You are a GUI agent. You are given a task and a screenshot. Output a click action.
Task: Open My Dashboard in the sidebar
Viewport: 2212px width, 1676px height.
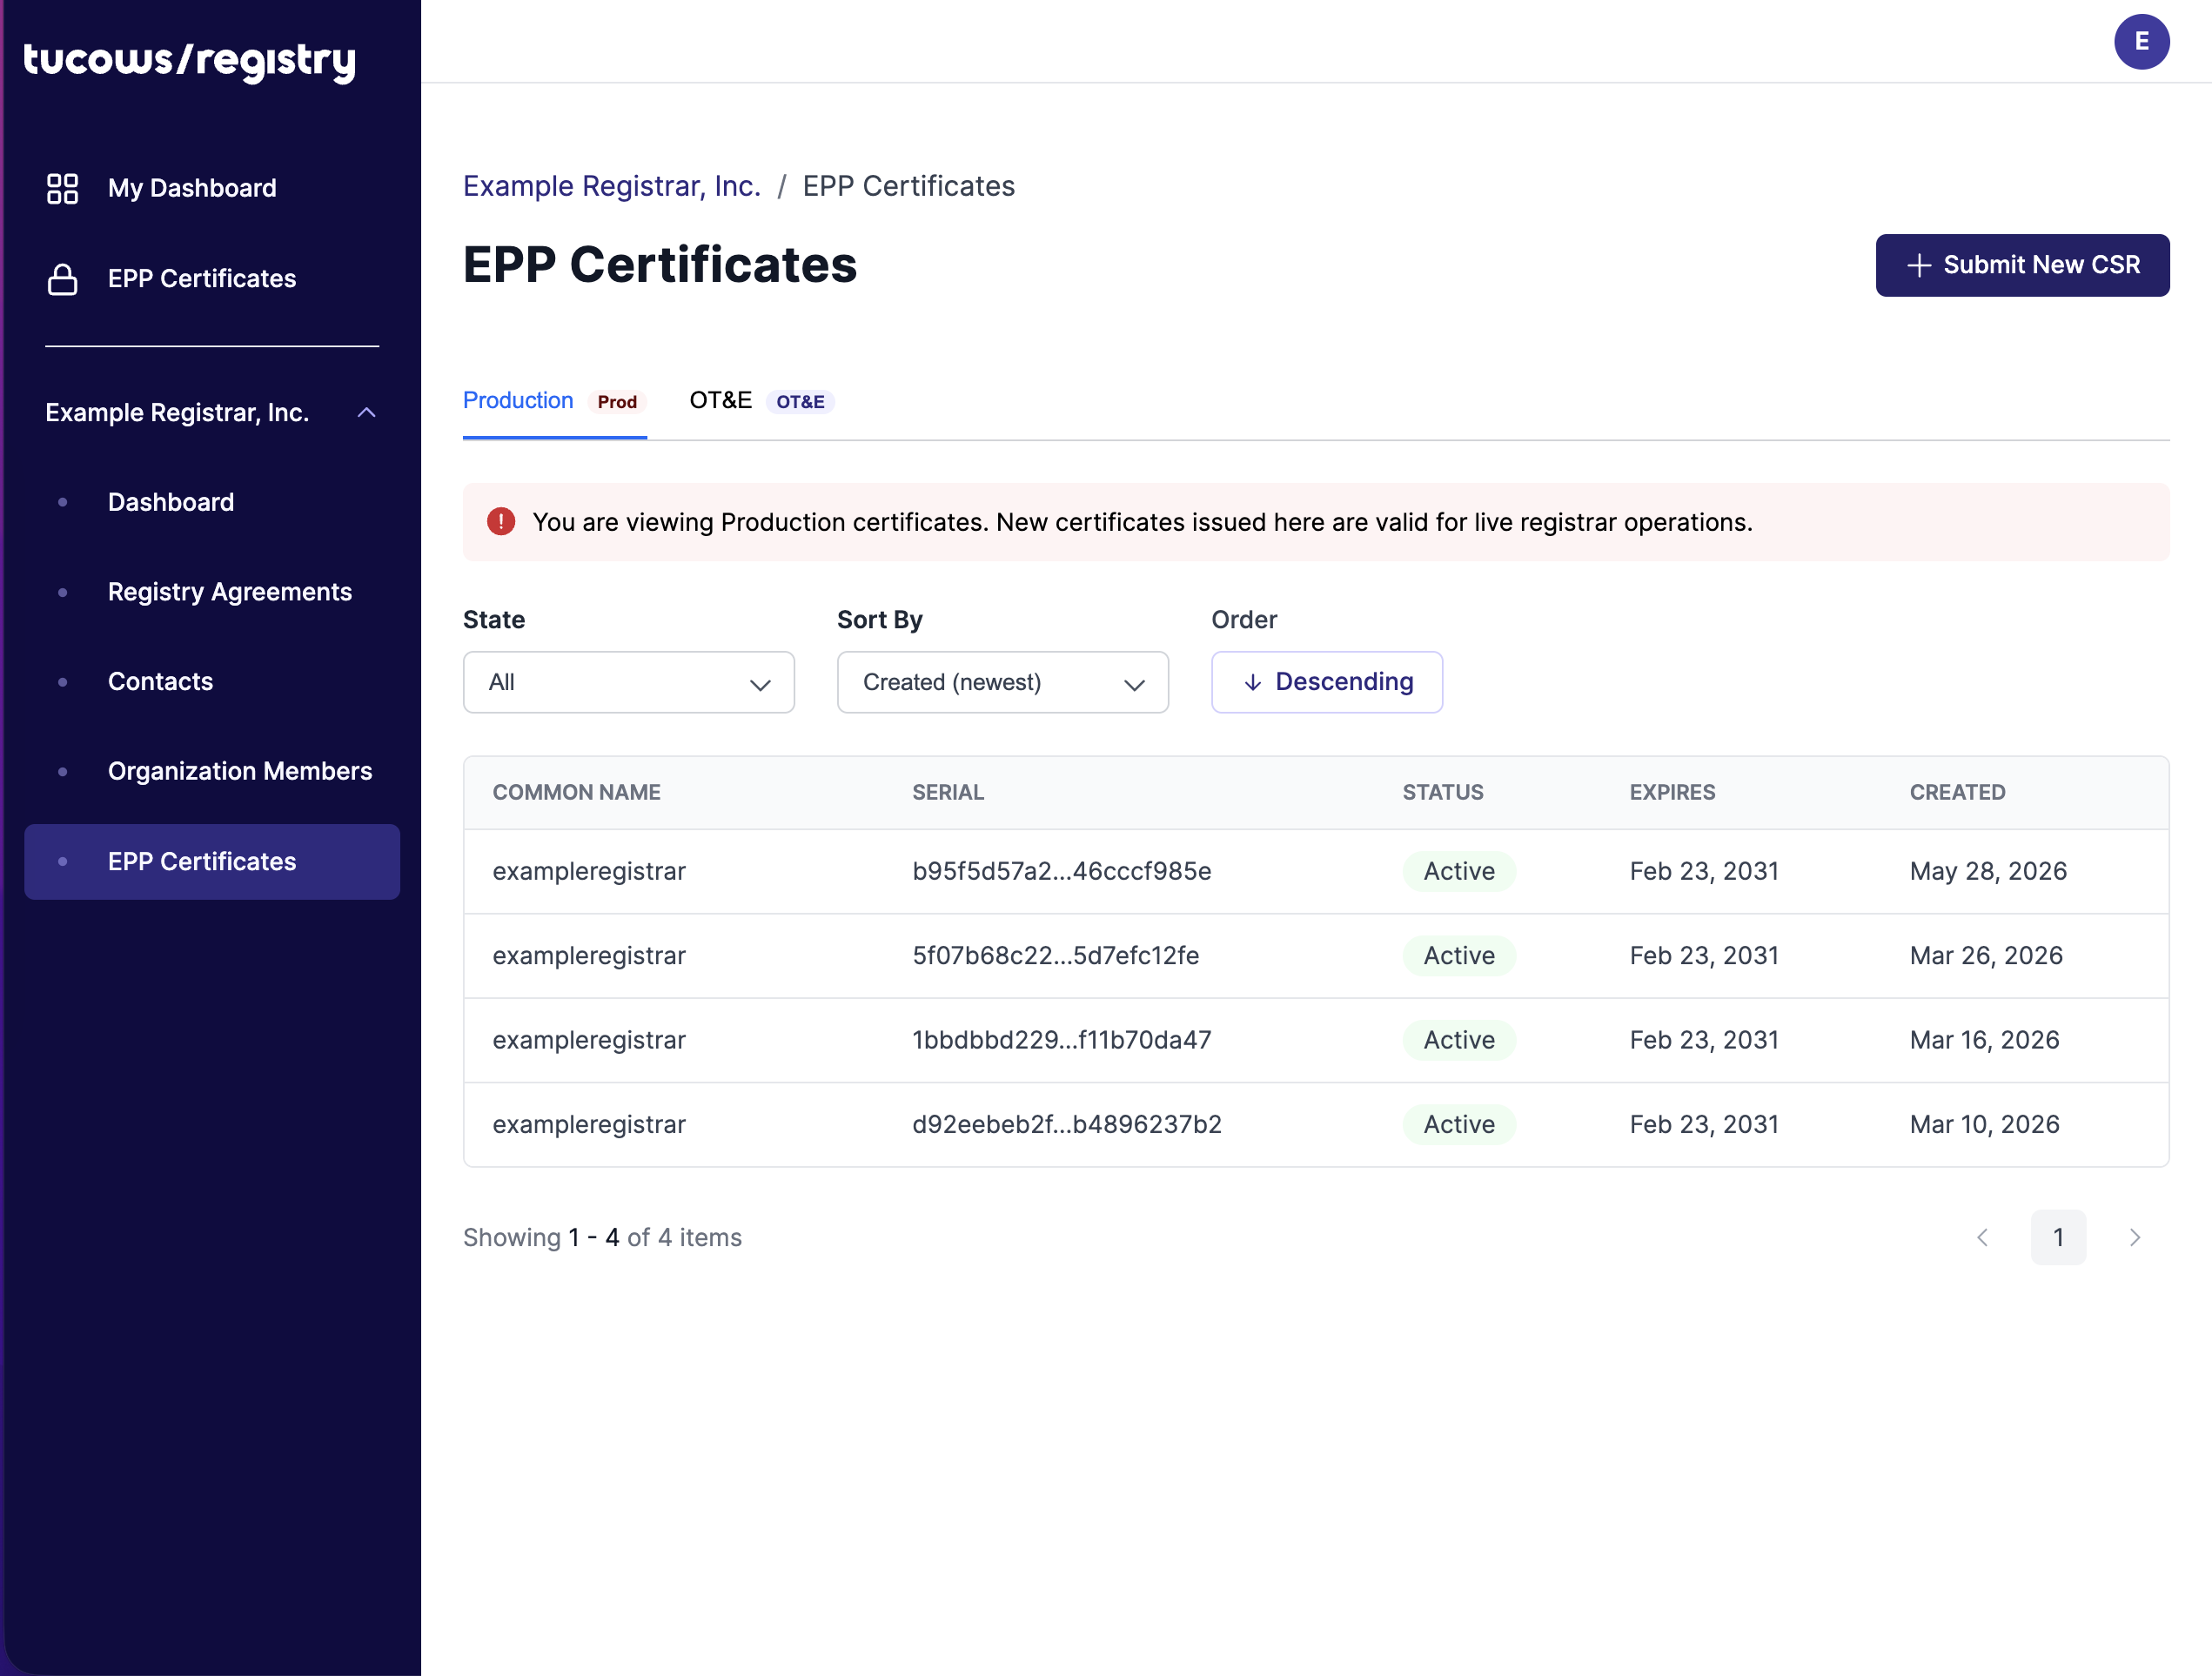click(192, 188)
